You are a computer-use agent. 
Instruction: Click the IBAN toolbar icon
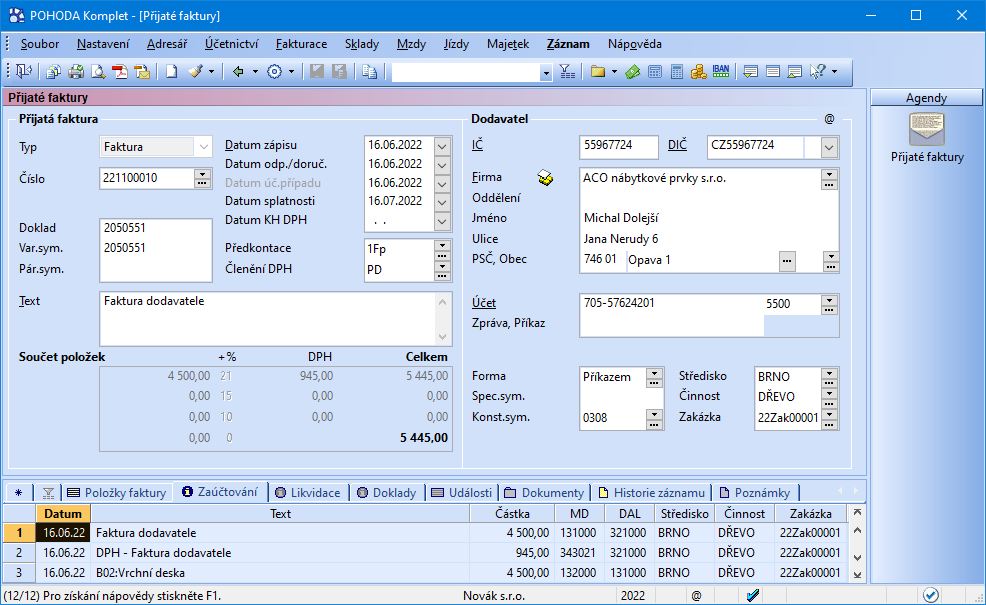[721, 70]
